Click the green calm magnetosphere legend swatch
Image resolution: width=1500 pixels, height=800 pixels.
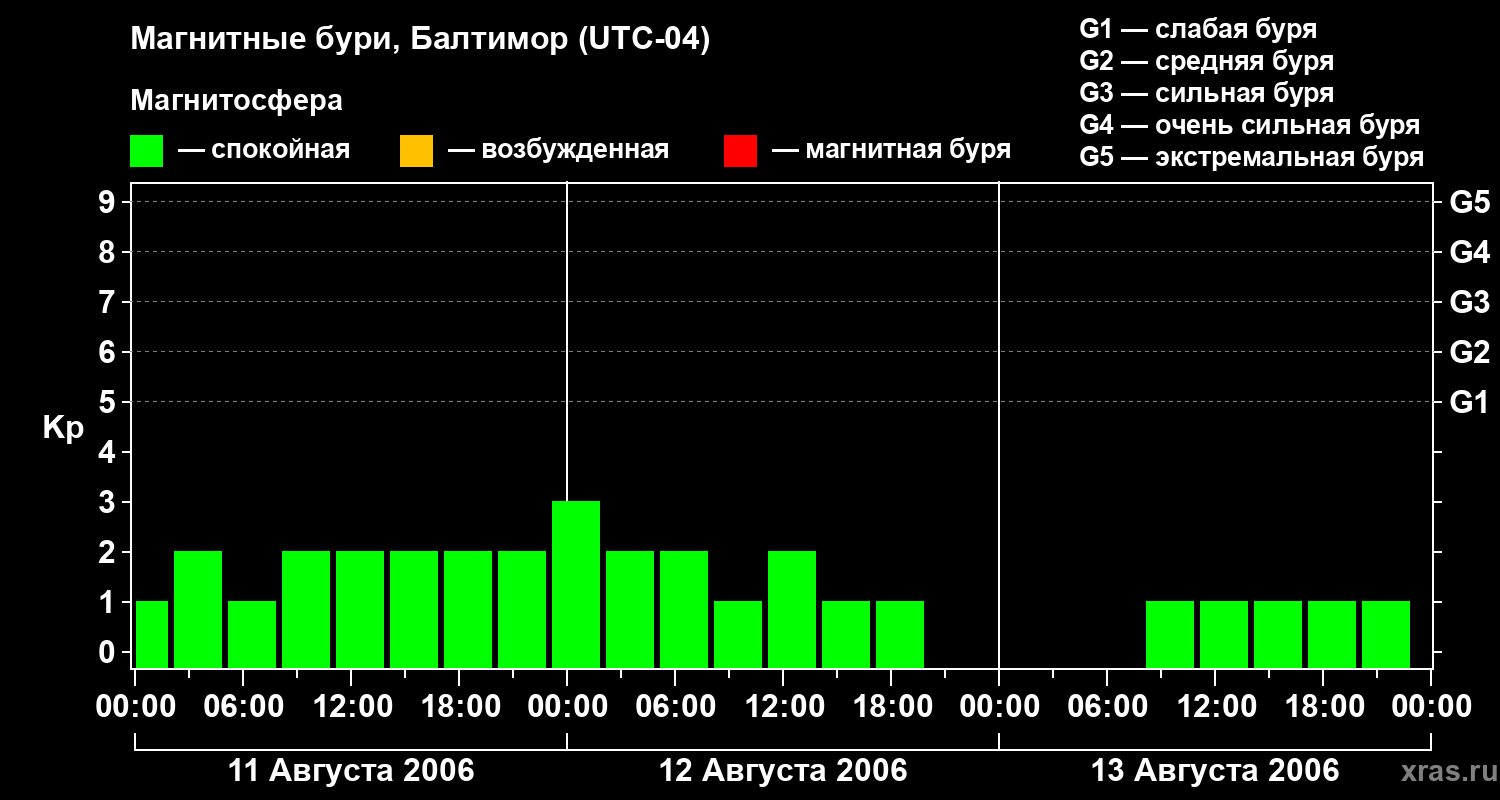pyautogui.click(x=146, y=151)
